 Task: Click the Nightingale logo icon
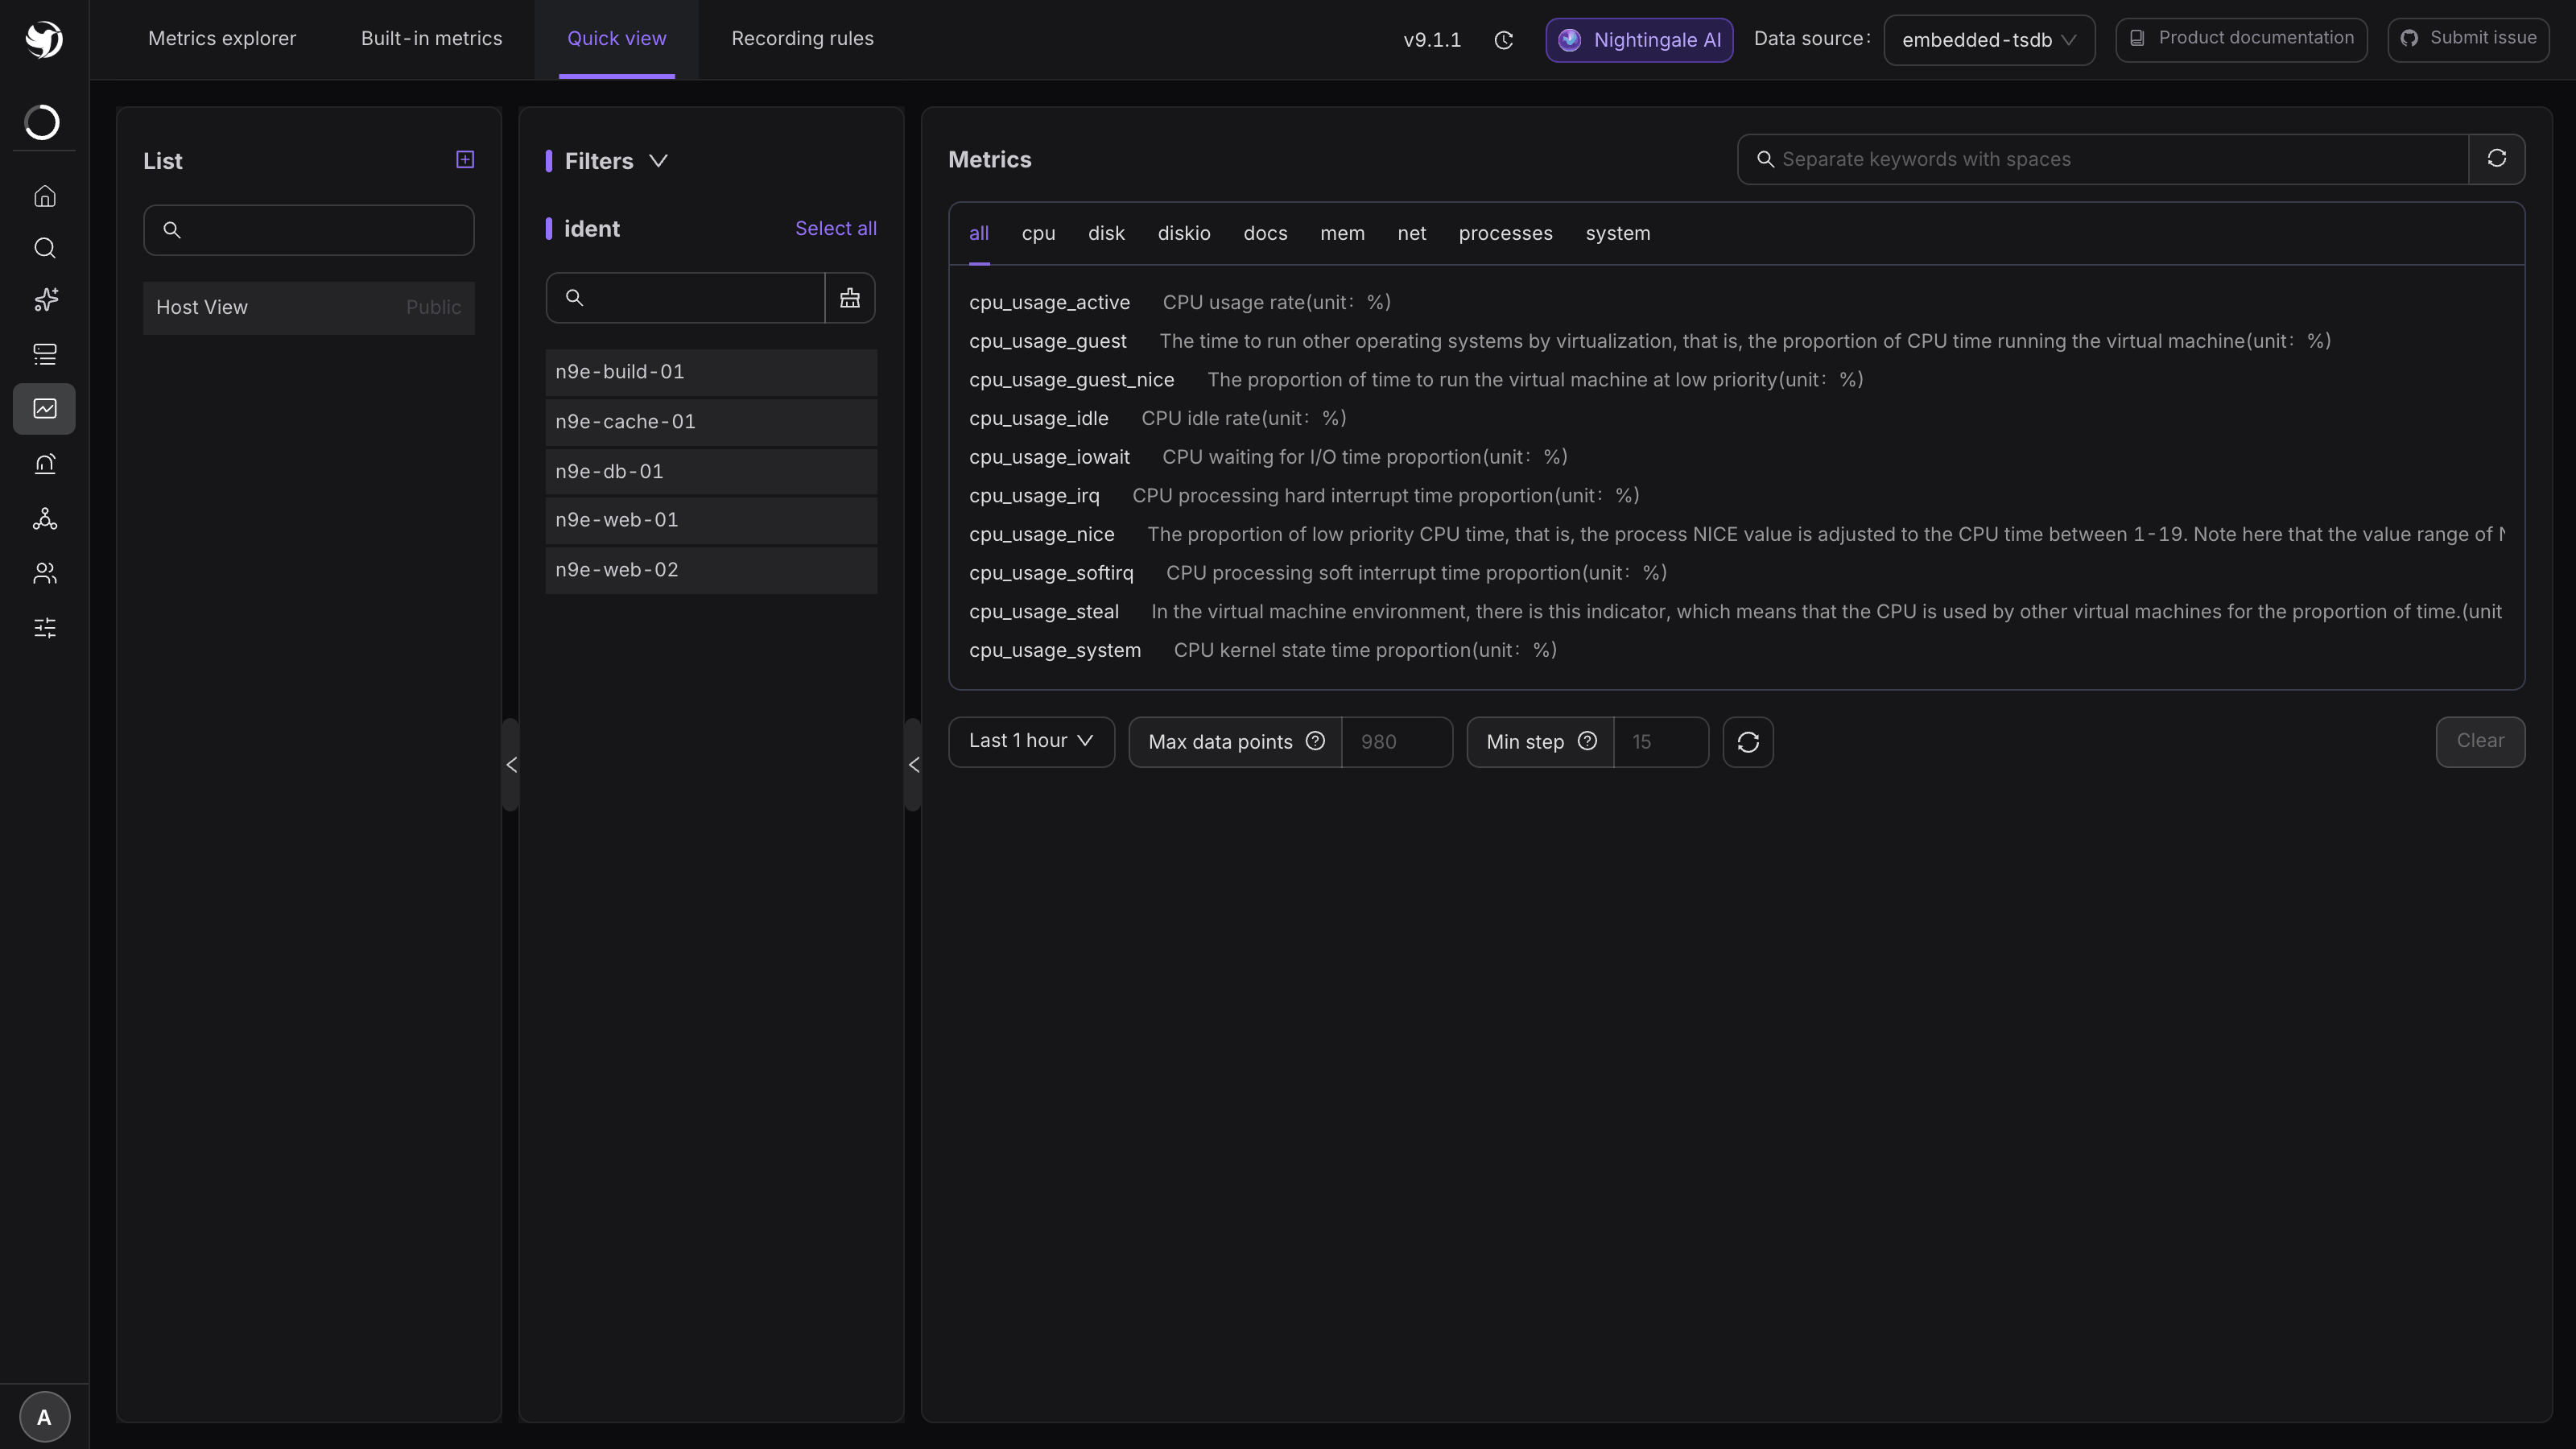click(44, 39)
